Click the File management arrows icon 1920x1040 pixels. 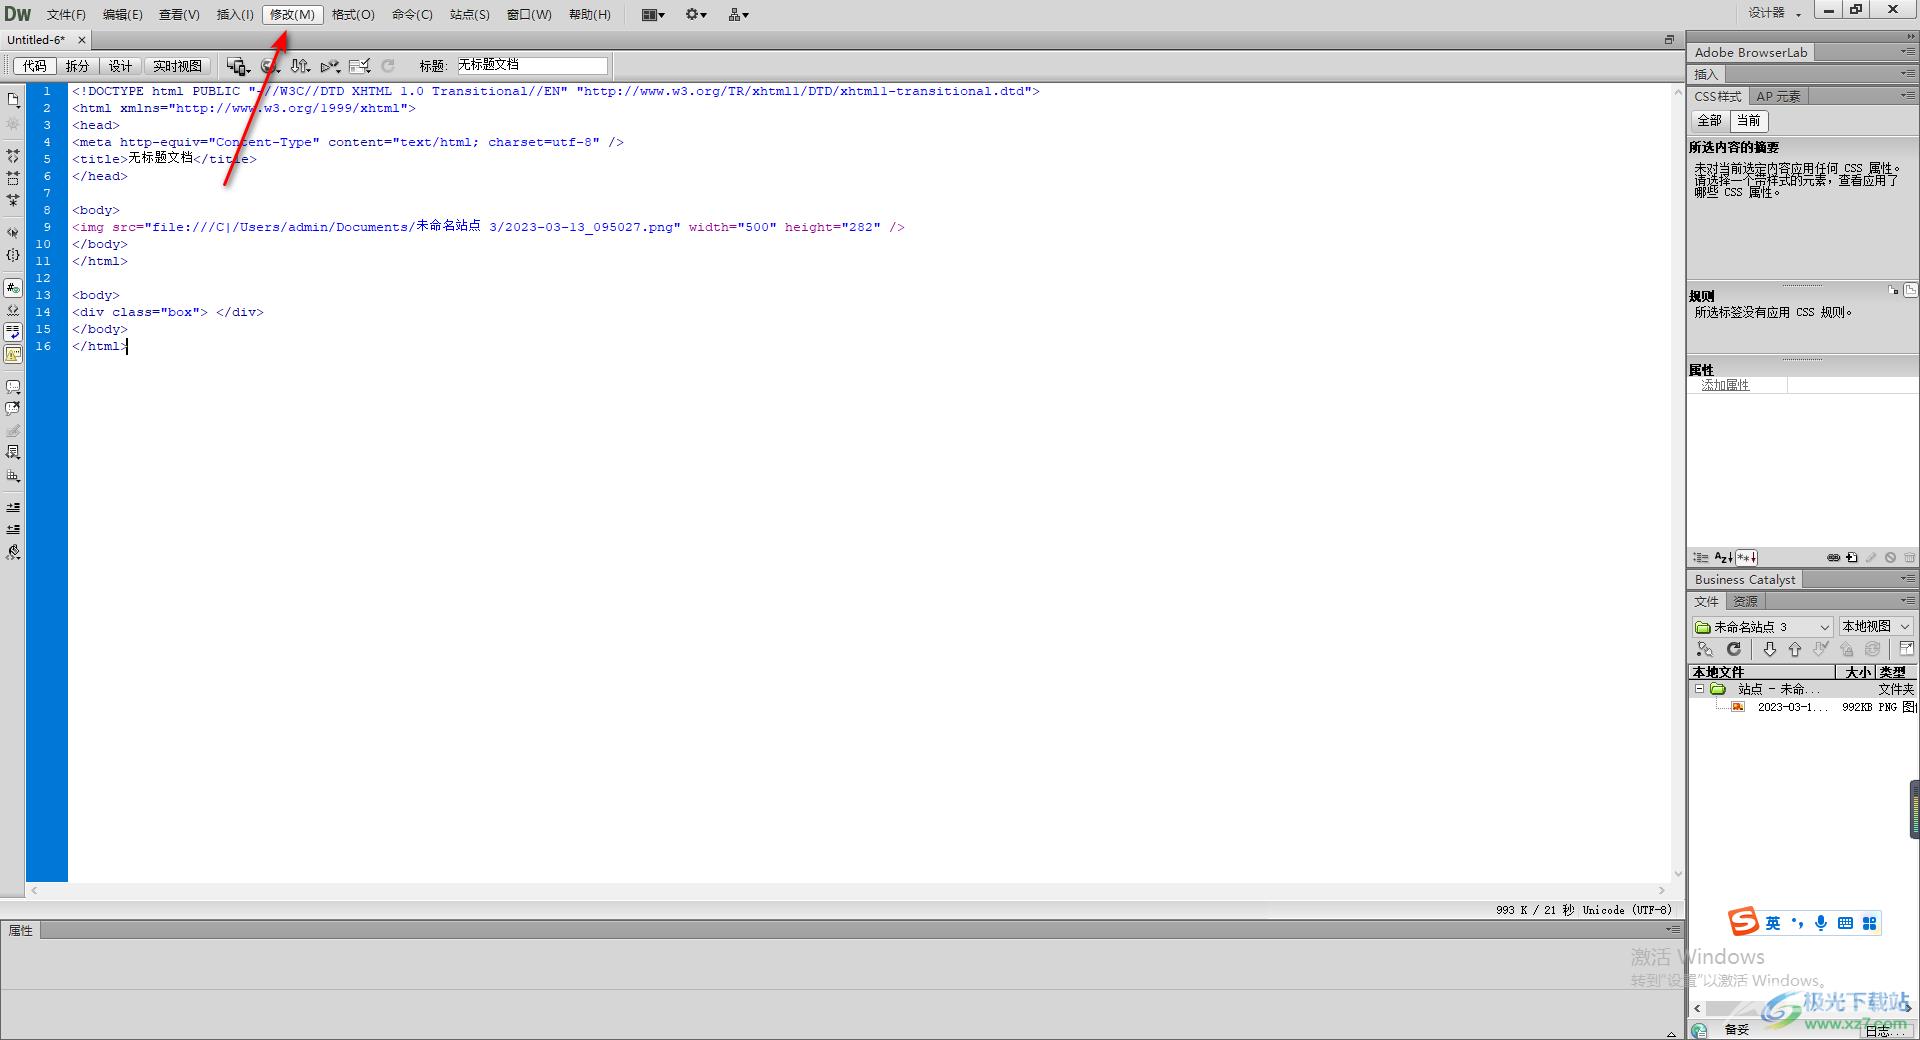tap(300, 66)
